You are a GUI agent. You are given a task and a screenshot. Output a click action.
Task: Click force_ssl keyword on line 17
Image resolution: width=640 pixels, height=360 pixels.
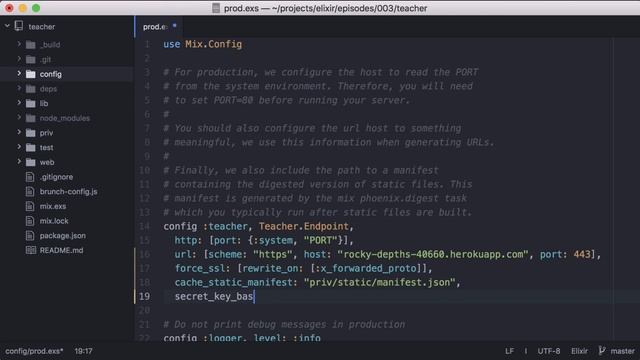click(x=199, y=268)
